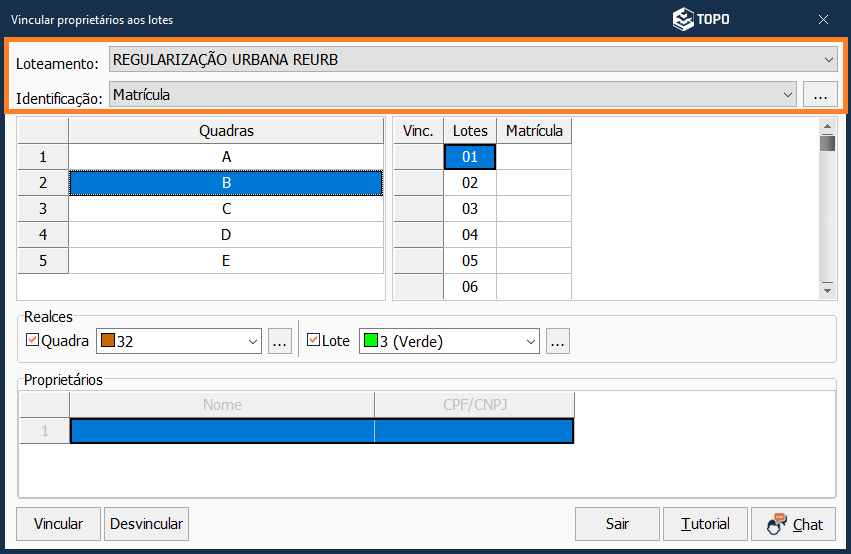
Task: Open the Quadra color 32 dropdown
Action: 250,341
